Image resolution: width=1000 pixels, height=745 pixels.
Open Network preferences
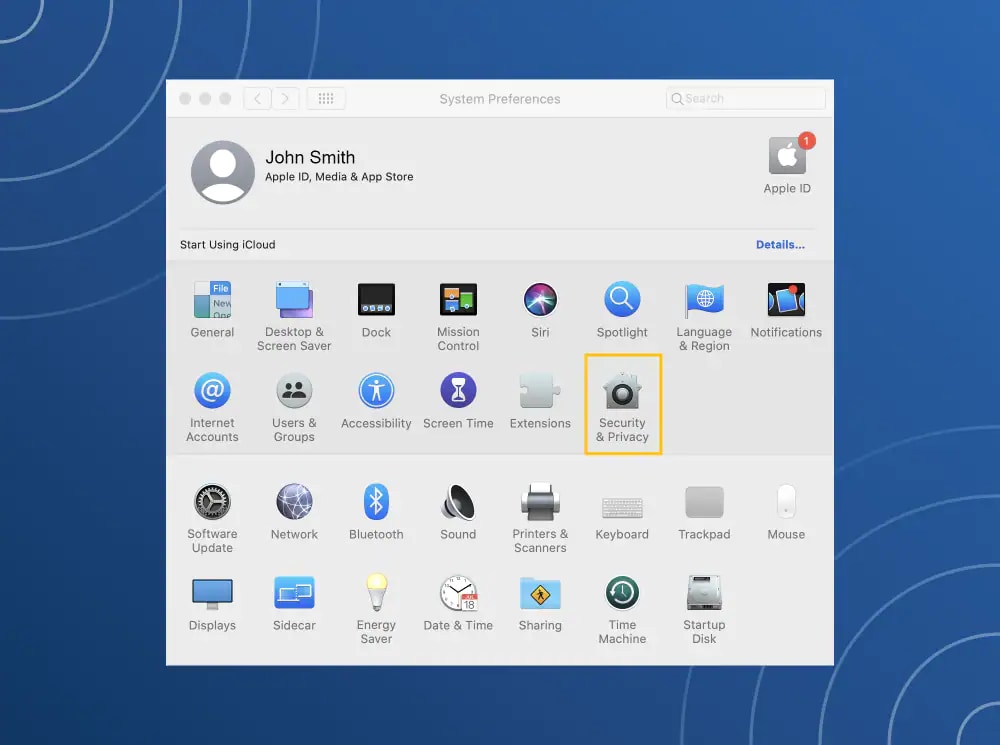[x=294, y=512]
